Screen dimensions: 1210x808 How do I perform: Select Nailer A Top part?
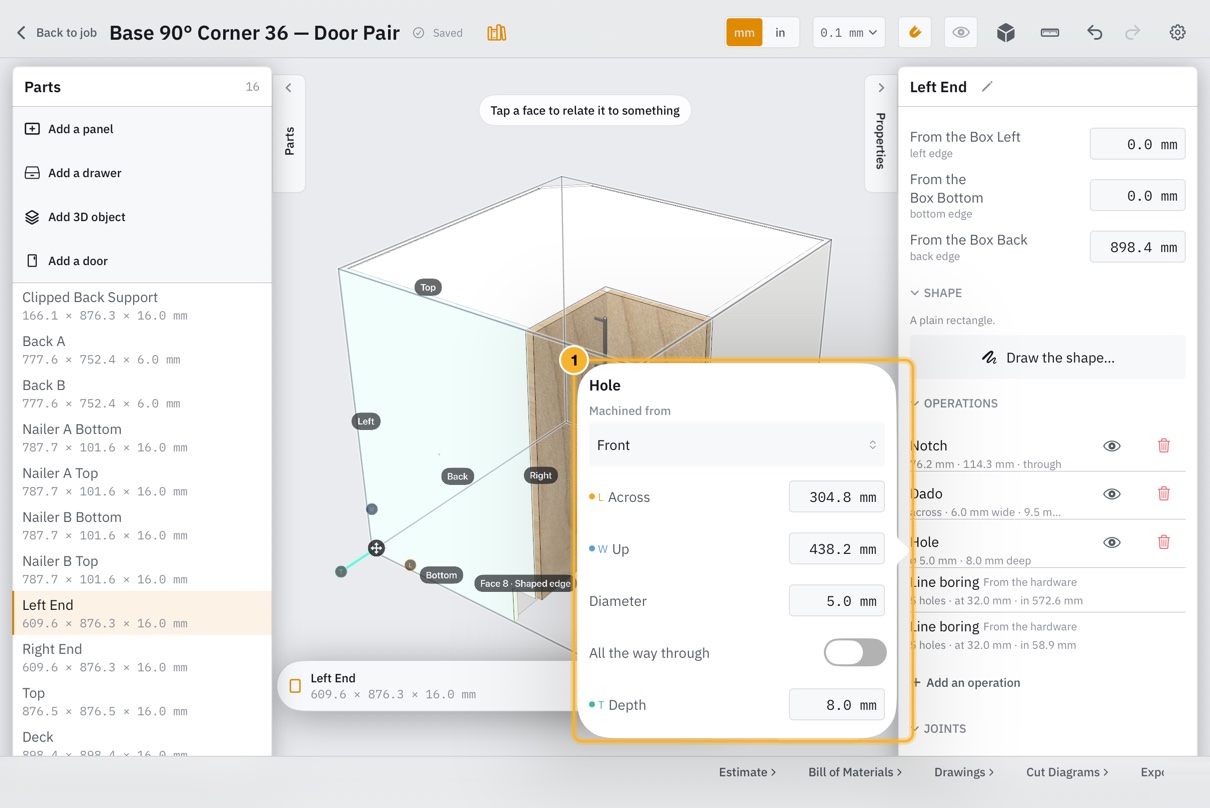[142, 481]
